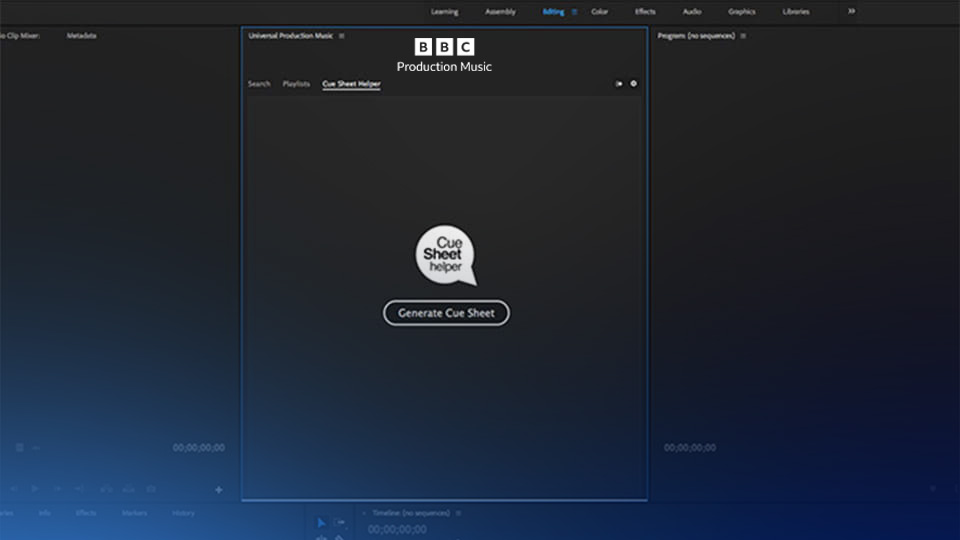Switch to the Assembly workspace
This screenshot has height=540, width=960.
(500, 12)
